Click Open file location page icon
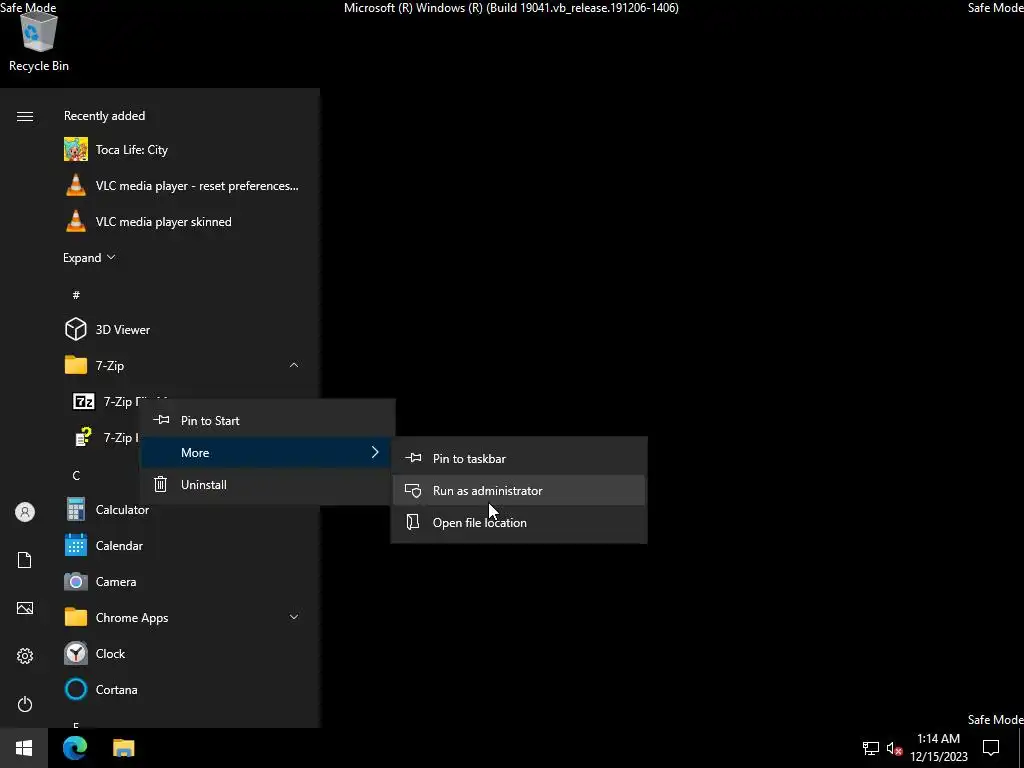The height and width of the screenshot is (768, 1024). [x=413, y=522]
